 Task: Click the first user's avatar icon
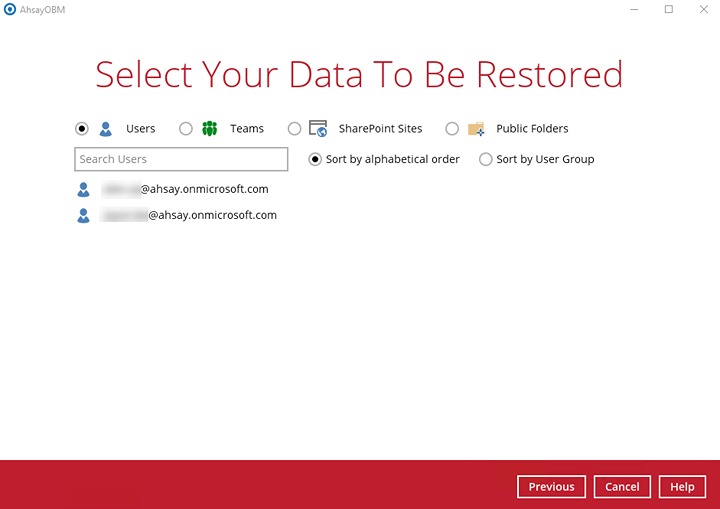click(84, 189)
